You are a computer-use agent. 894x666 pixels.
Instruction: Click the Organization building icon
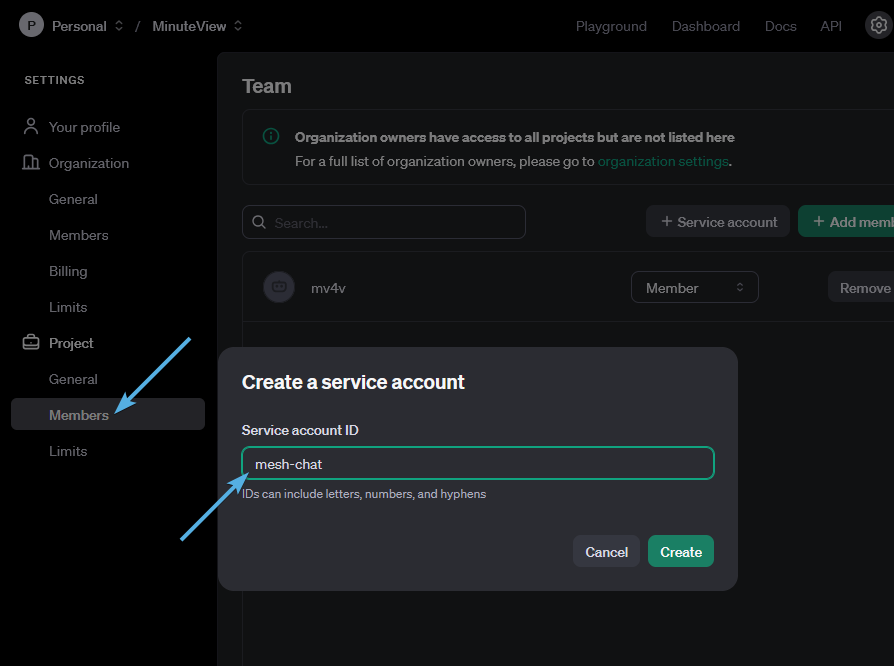[x=29, y=163]
